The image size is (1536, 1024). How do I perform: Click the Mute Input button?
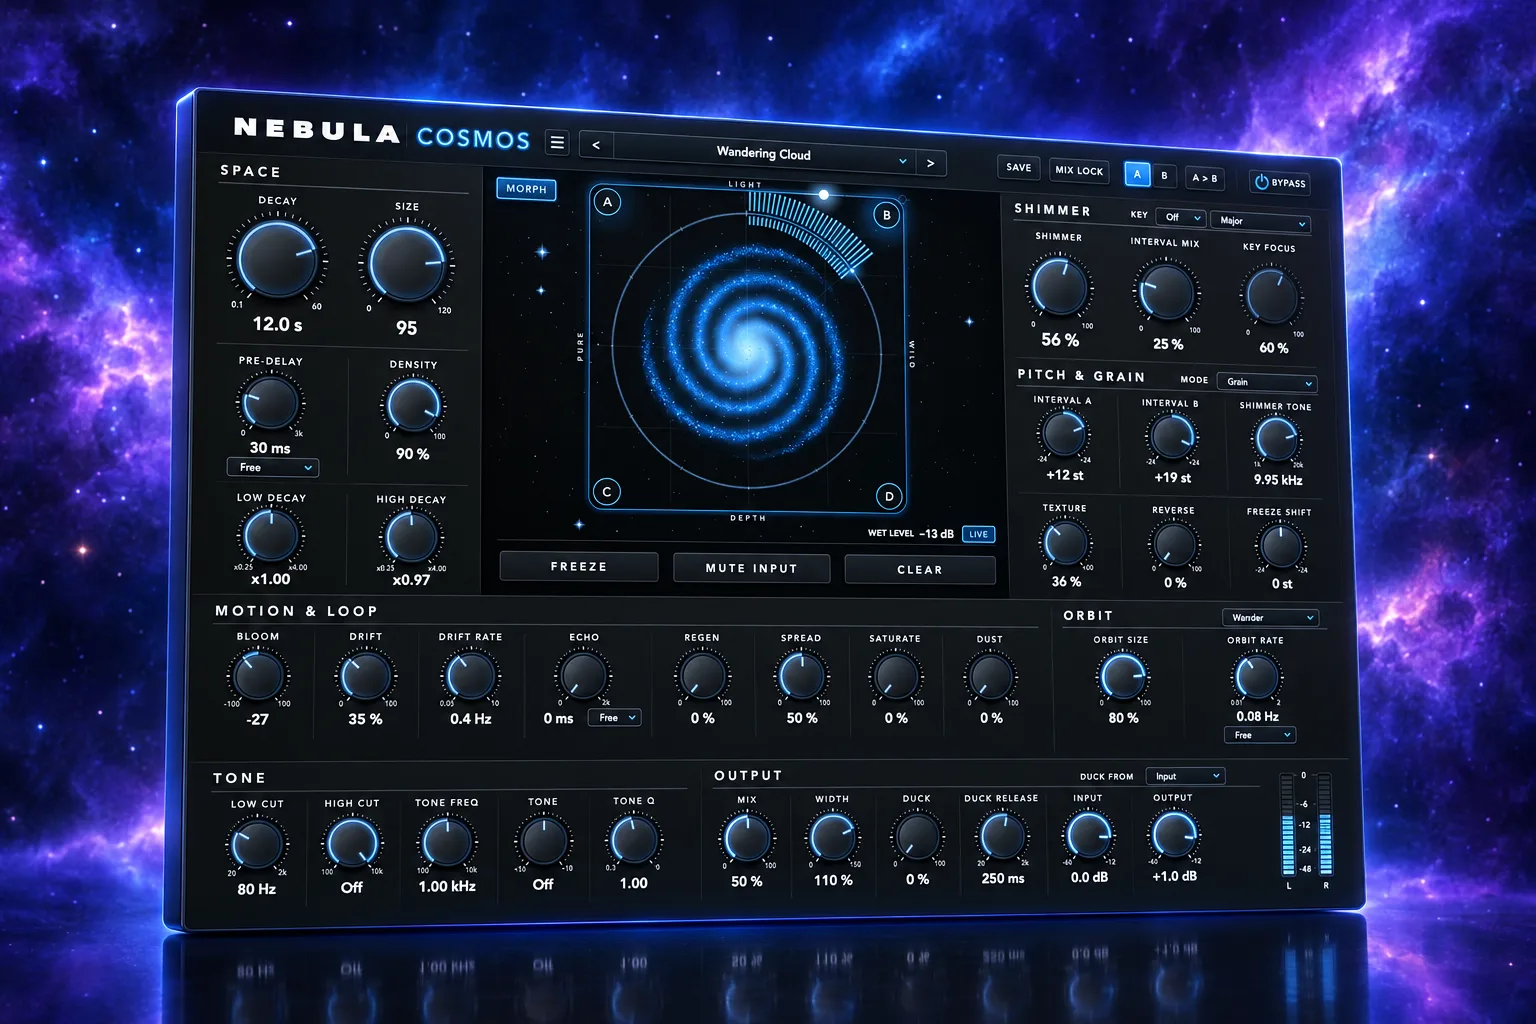tap(752, 568)
